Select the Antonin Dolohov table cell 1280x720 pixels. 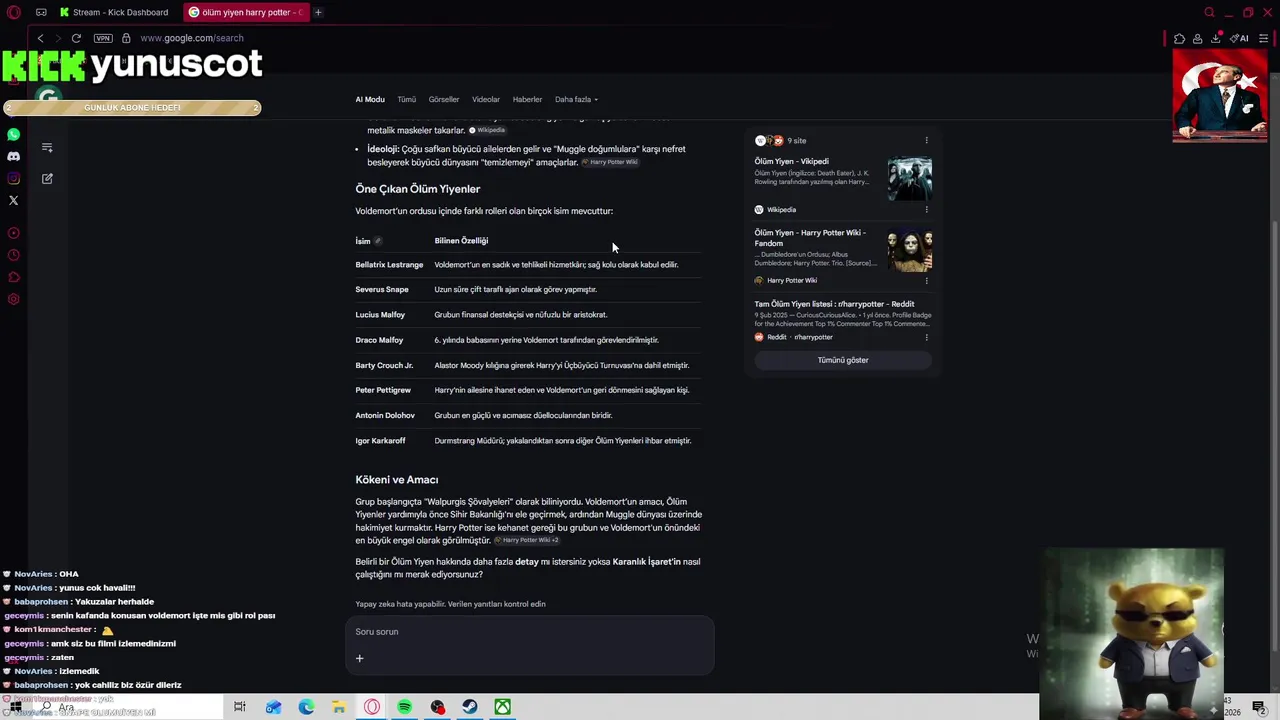(385, 415)
